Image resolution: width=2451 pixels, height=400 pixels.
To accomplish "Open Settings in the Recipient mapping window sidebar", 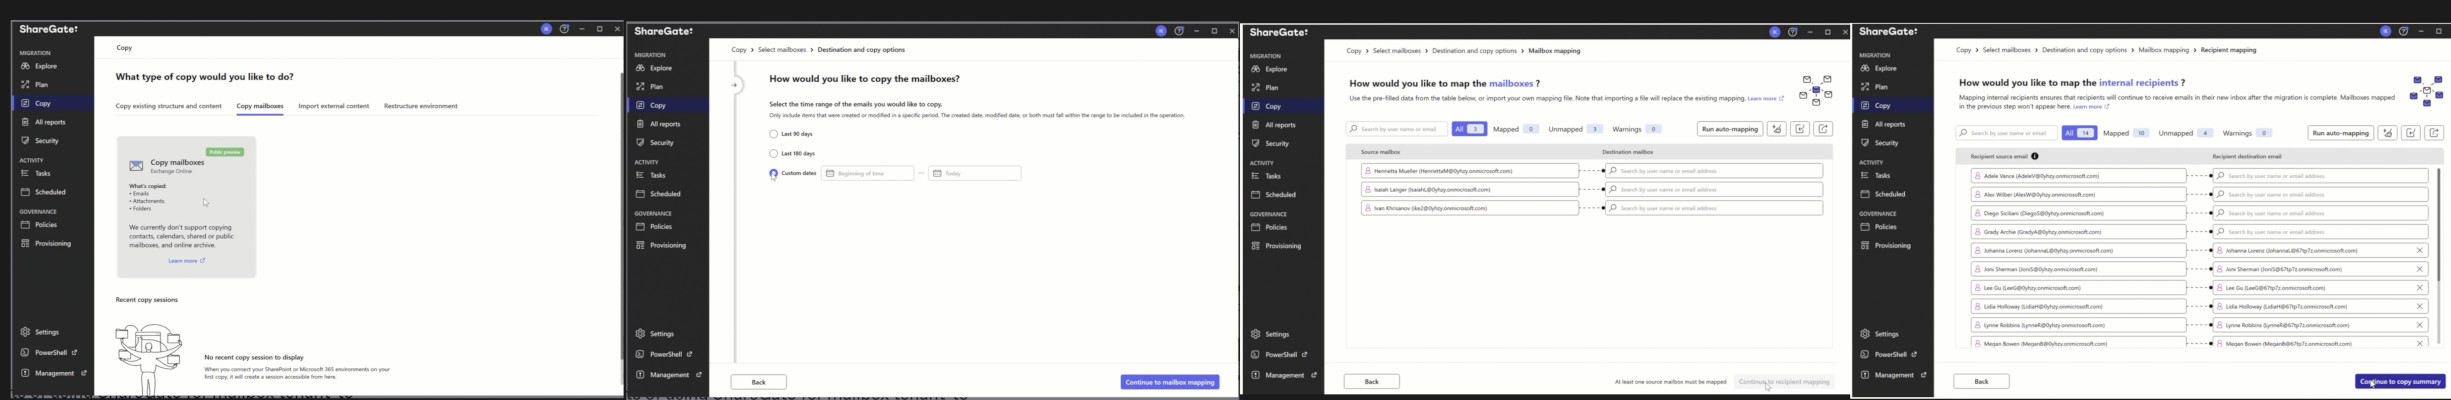I will 1886,334.
